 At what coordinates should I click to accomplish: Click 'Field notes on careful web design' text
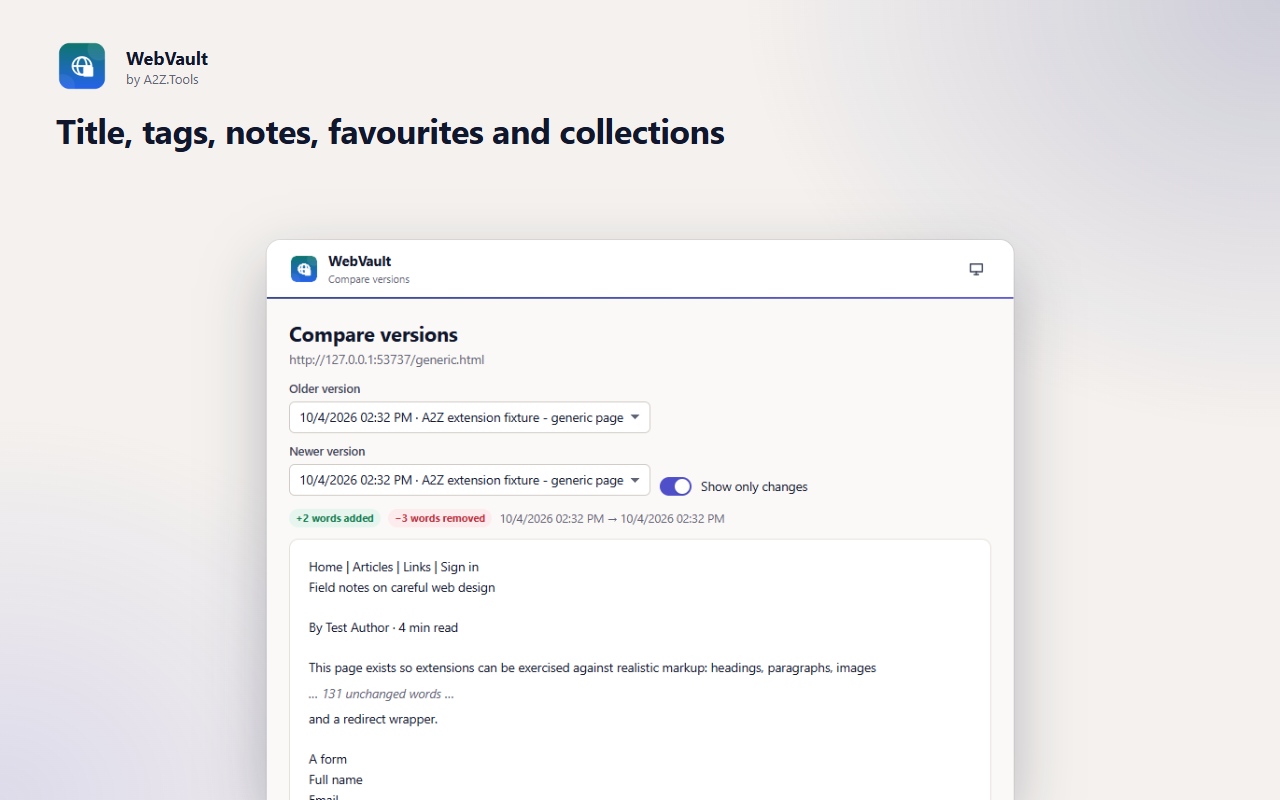click(402, 587)
